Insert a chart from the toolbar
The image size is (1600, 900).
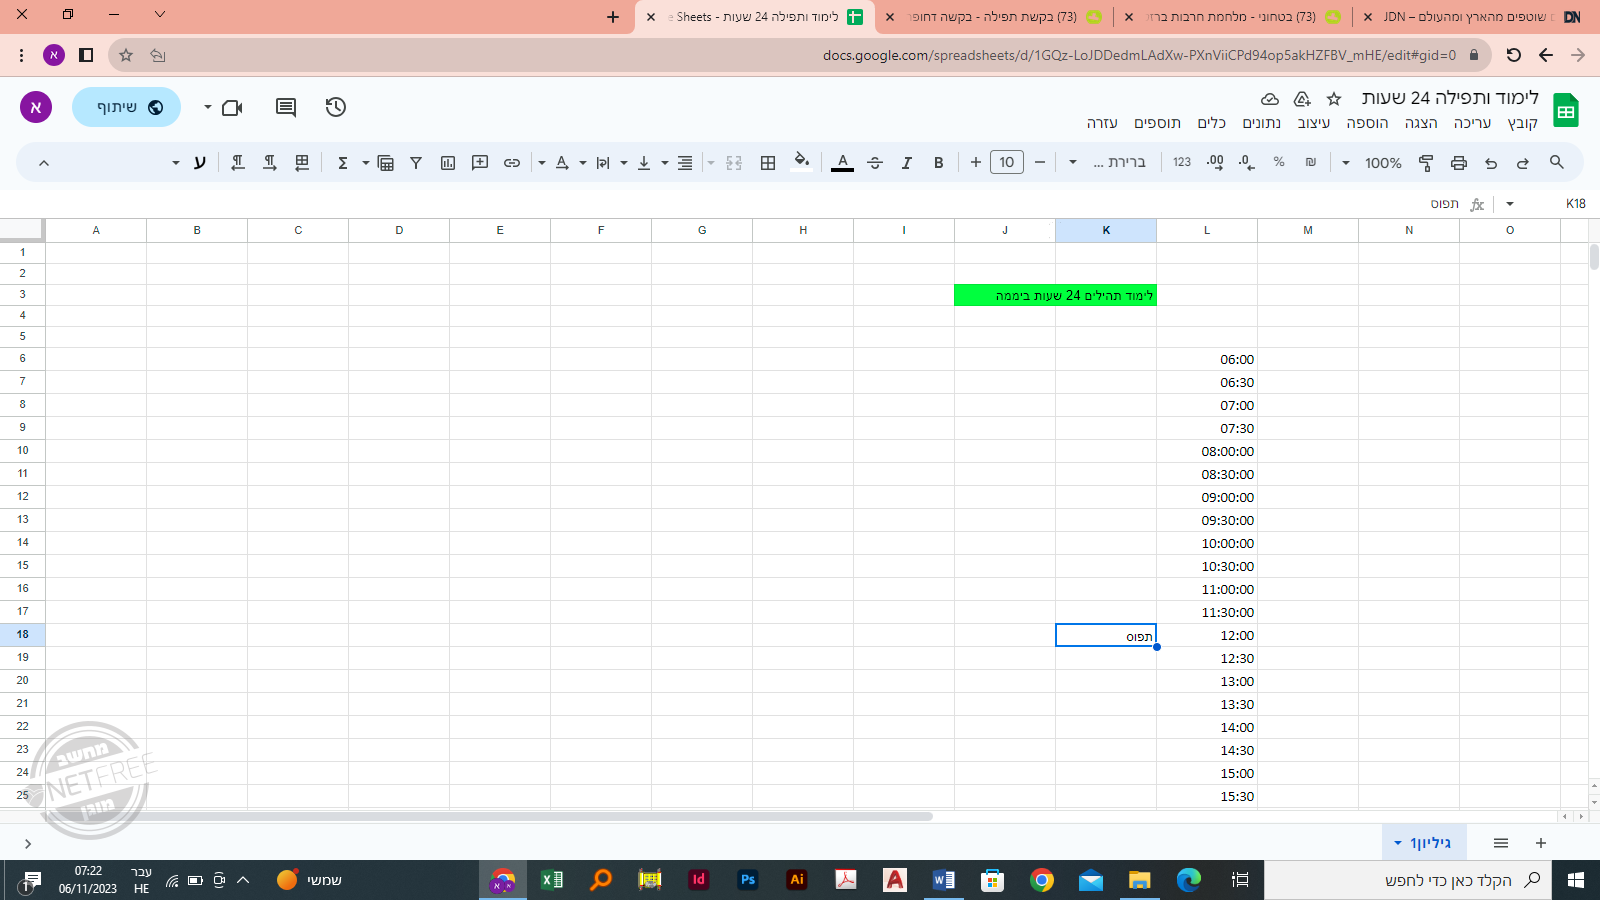tap(448, 162)
